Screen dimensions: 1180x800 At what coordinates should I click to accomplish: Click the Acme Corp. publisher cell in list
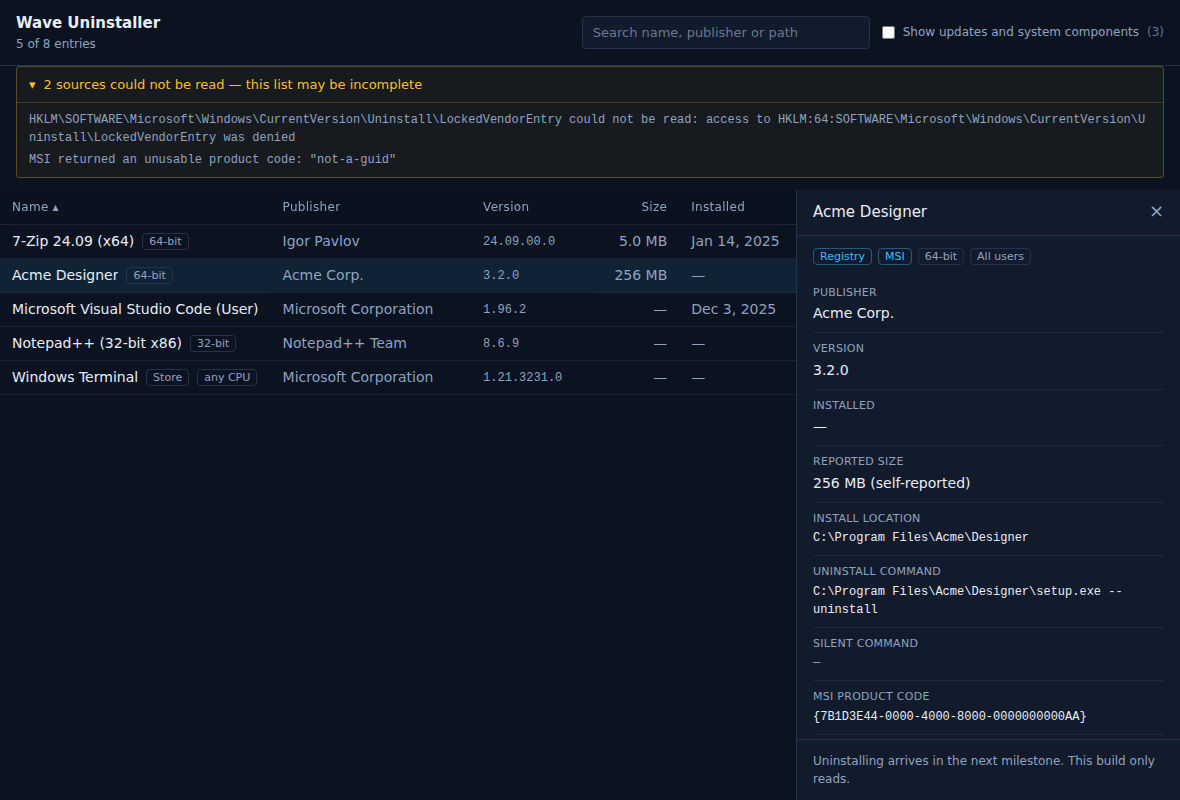[x=322, y=275]
